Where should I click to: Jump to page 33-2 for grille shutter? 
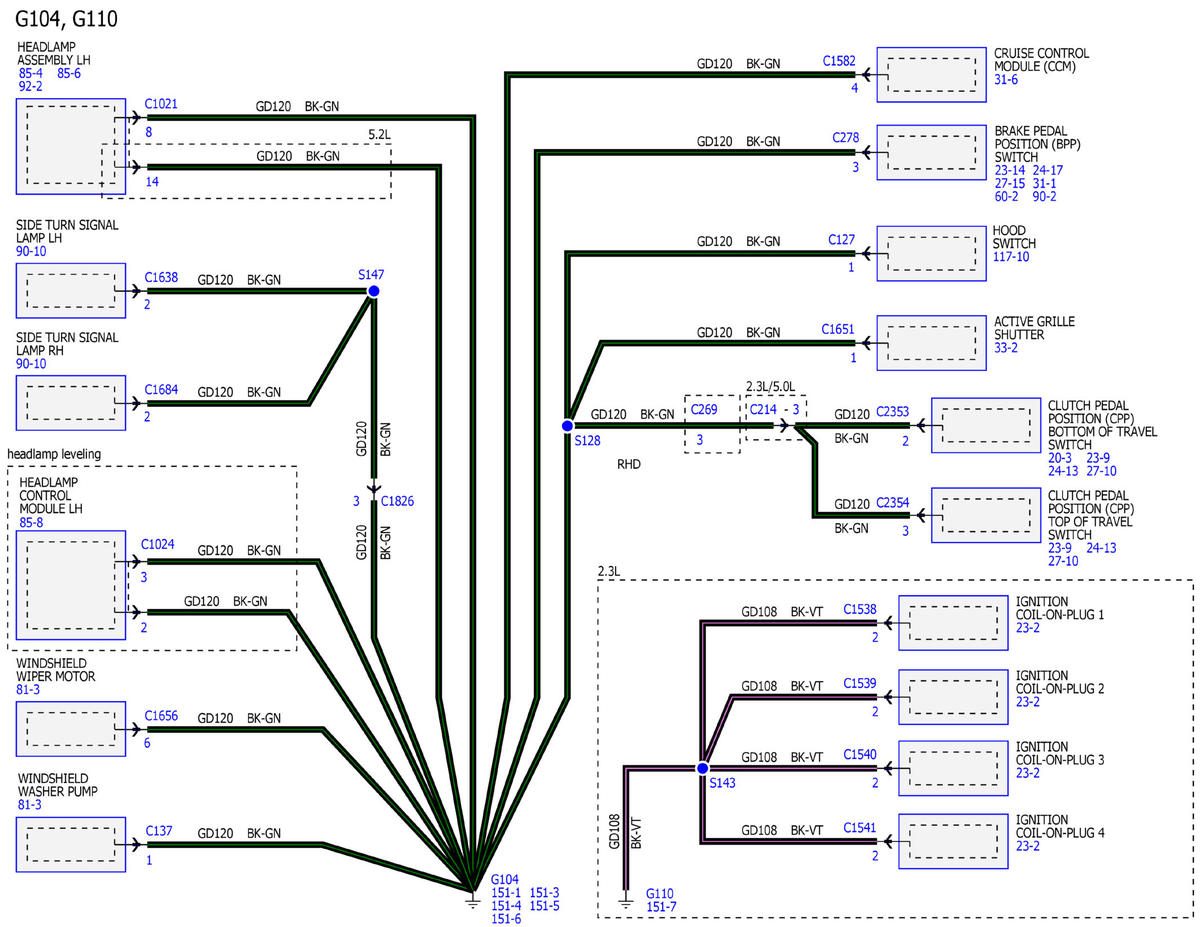coord(1005,348)
